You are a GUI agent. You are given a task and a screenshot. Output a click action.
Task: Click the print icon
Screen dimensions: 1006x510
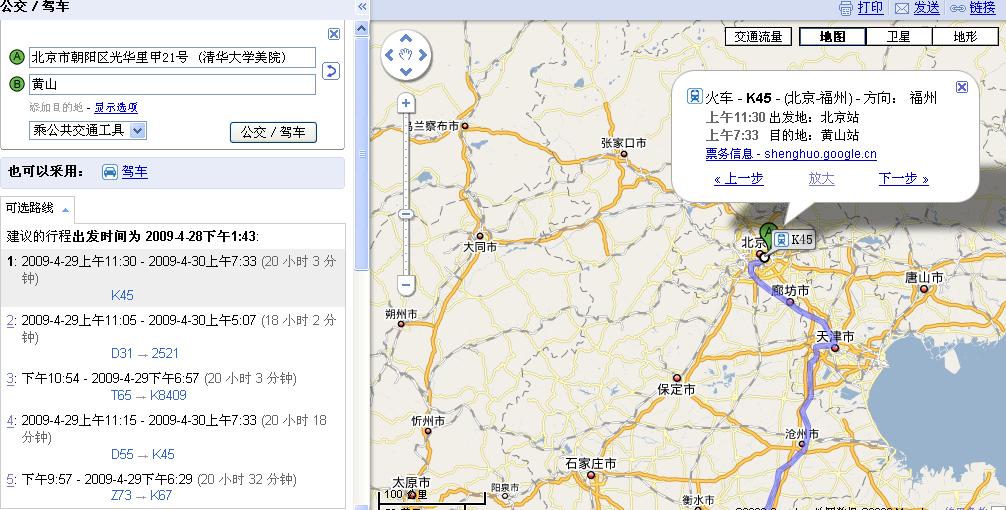click(x=846, y=8)
